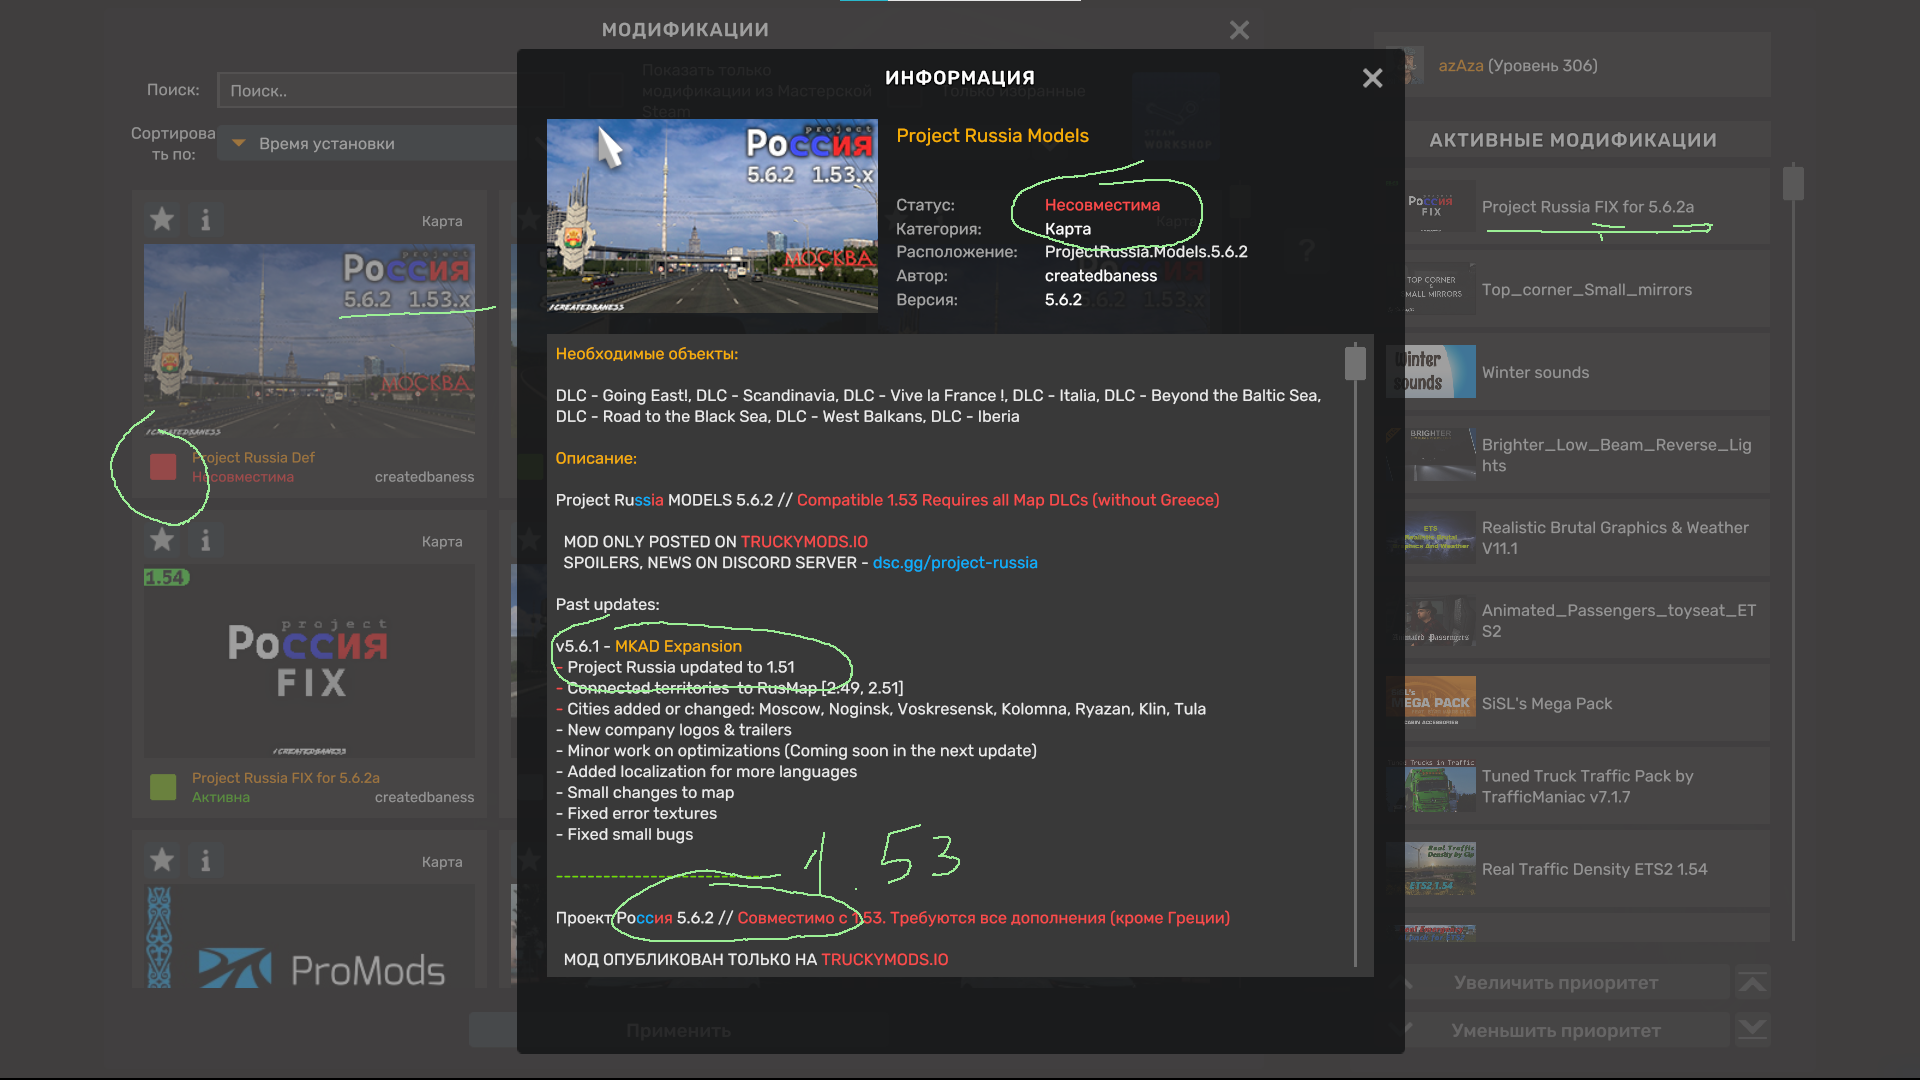Click the 1.54 version badge

pos(166,578)
